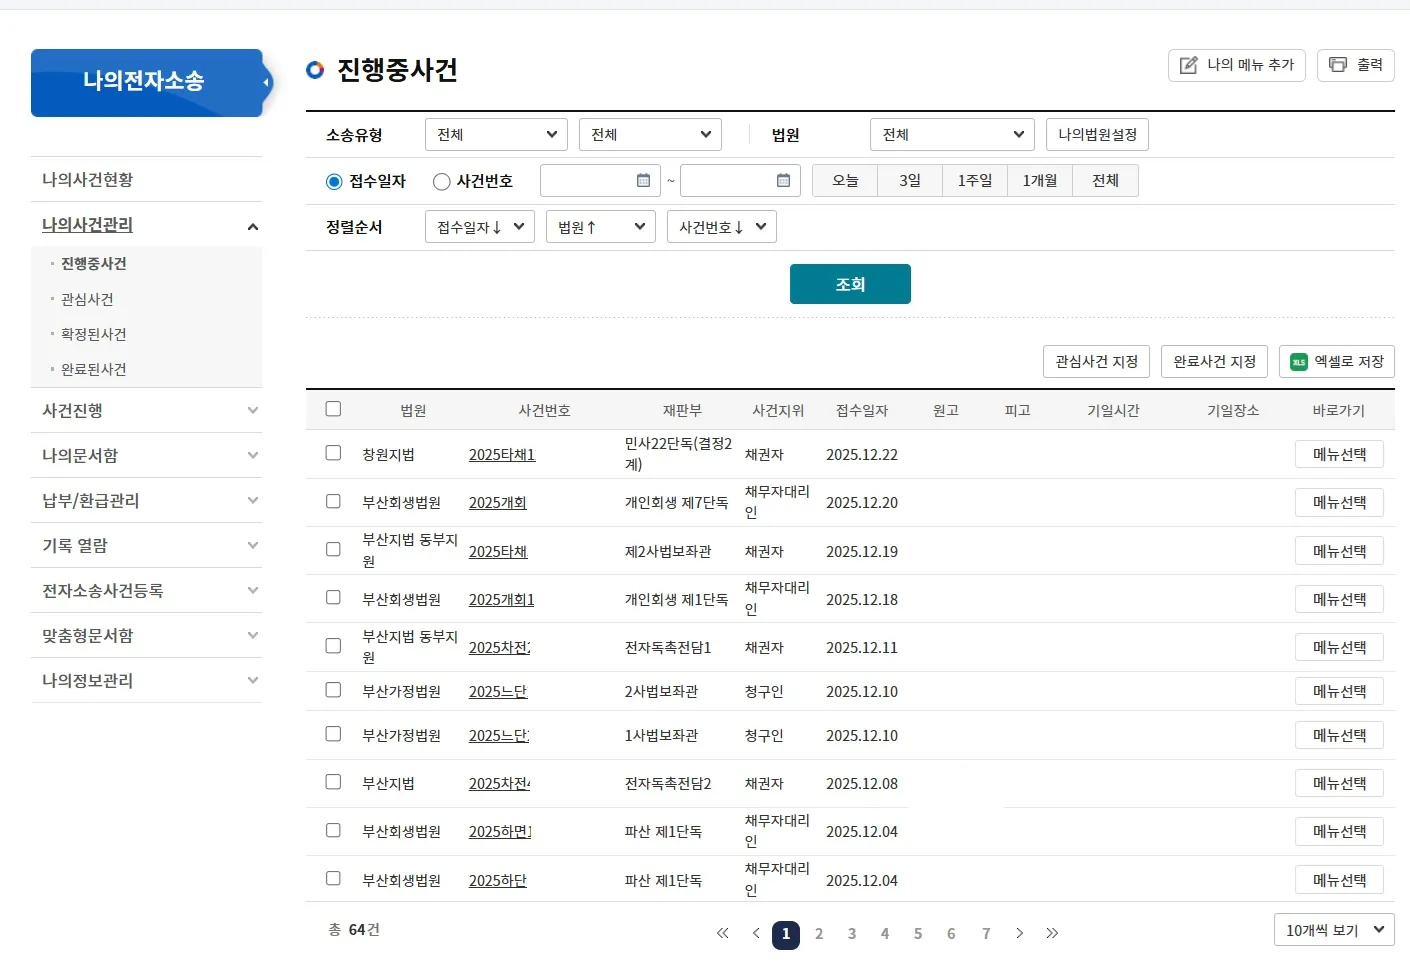Click the previous page left arrow

coord(755,933)
